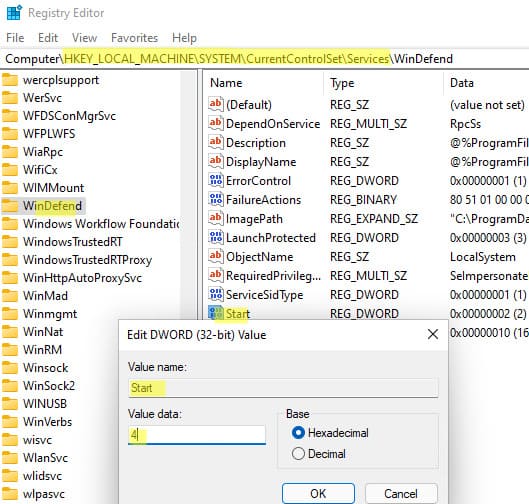Click the DependOnService value icon
529x504 pixels.
(216, 123)
